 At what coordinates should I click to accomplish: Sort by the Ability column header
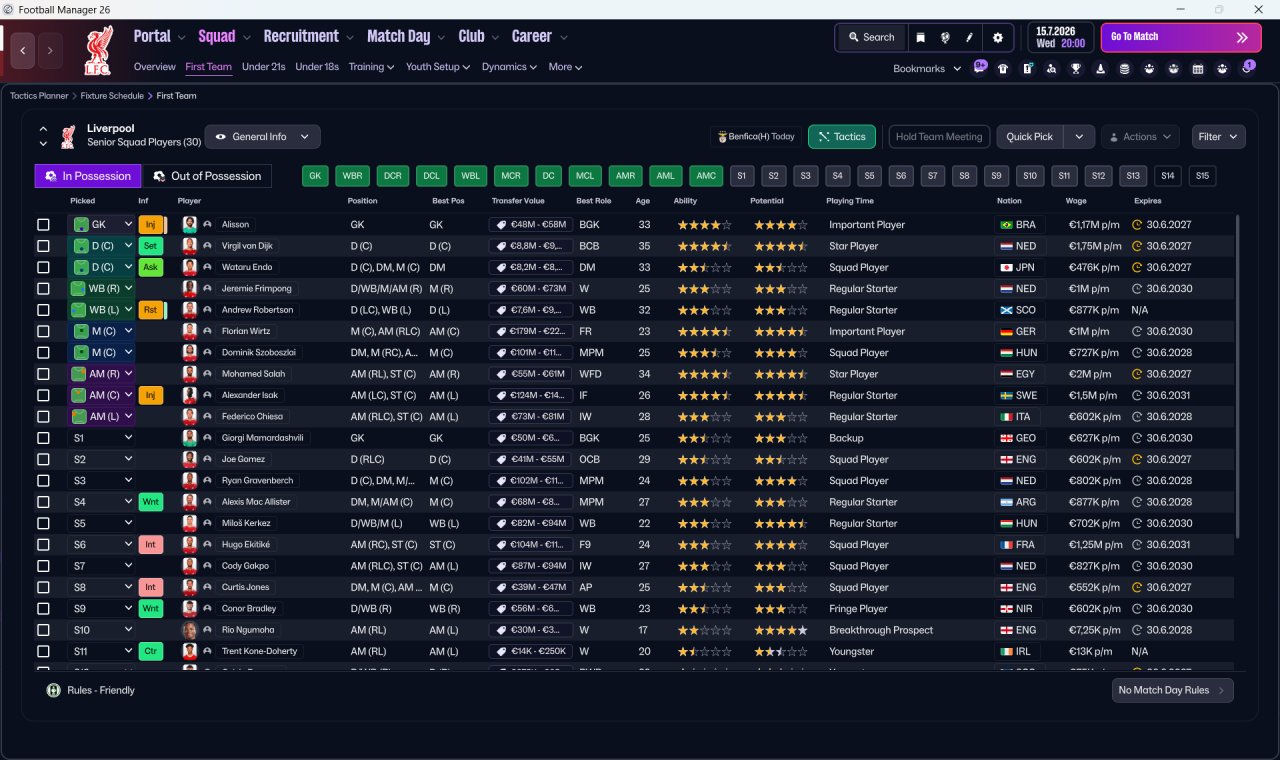(685, 201)
